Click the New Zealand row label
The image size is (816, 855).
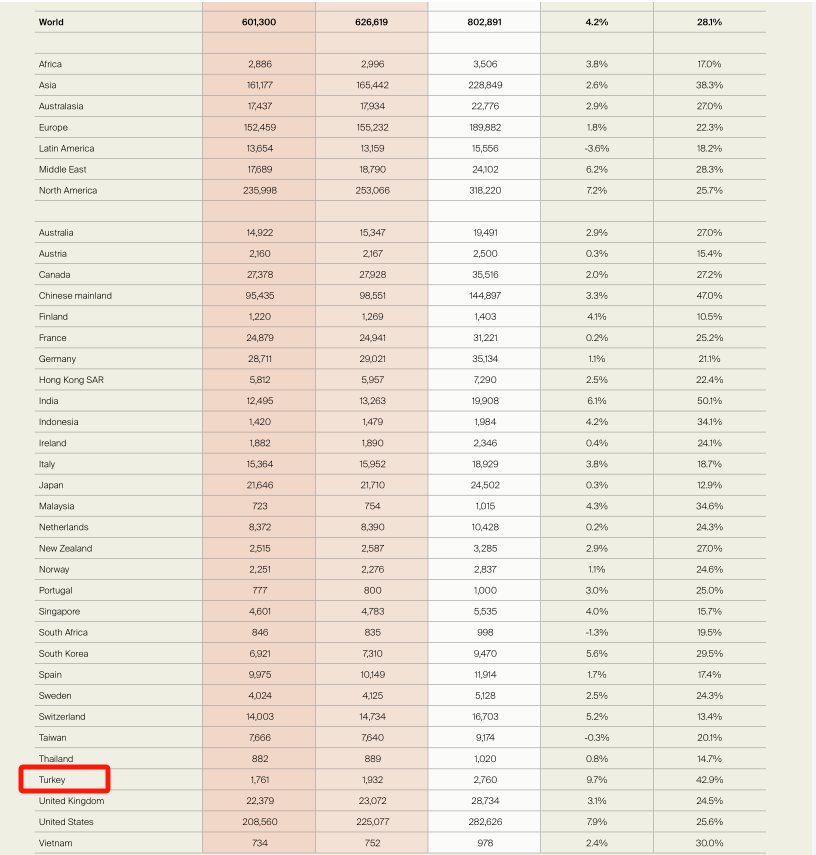click(65, 548)
